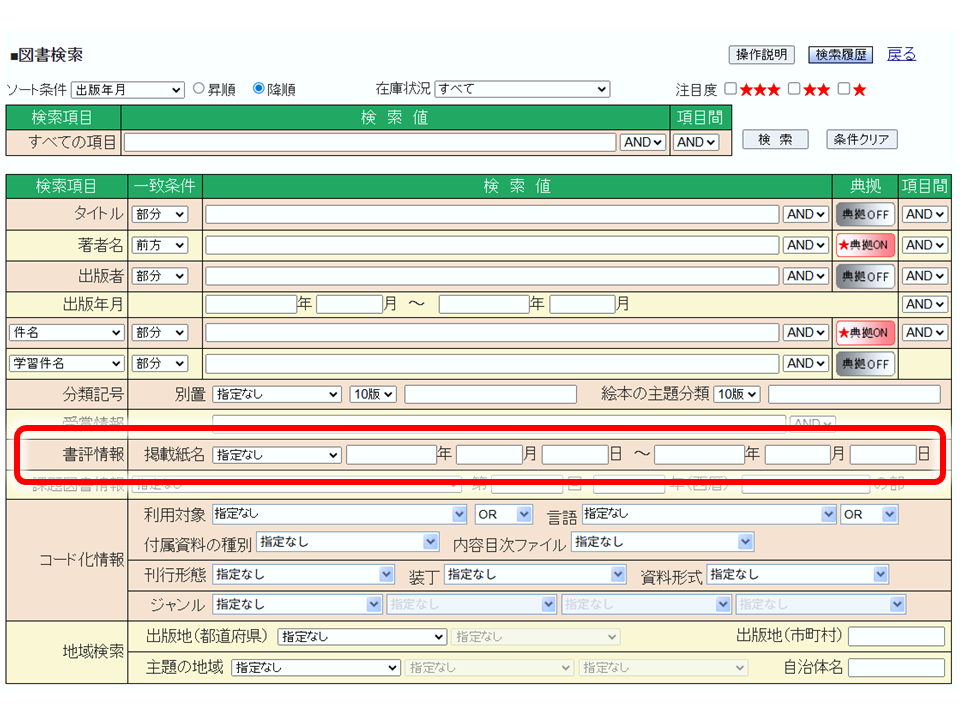Open the 掲載紙名 dropdown in 書評情報 row
This screenshot has width=960, height=720.
click(x=277, y=453)
